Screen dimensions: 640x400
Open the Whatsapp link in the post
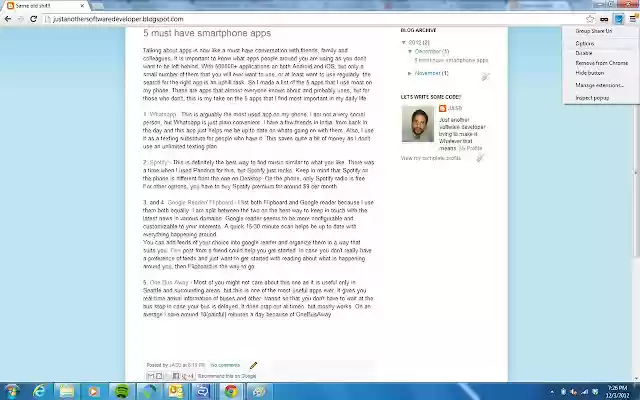(x=163, y=114)
